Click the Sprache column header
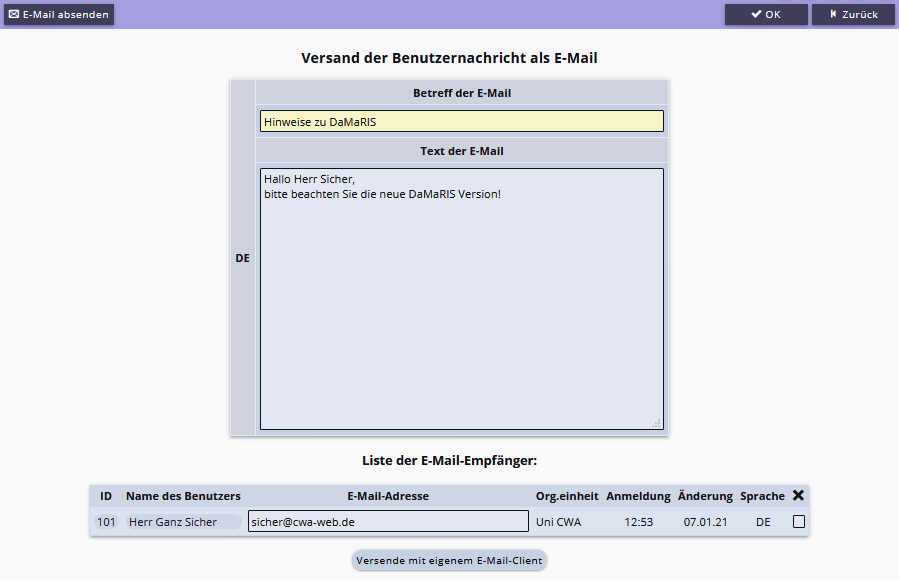Viewport: 899px width, 580px height. (763, 496)
